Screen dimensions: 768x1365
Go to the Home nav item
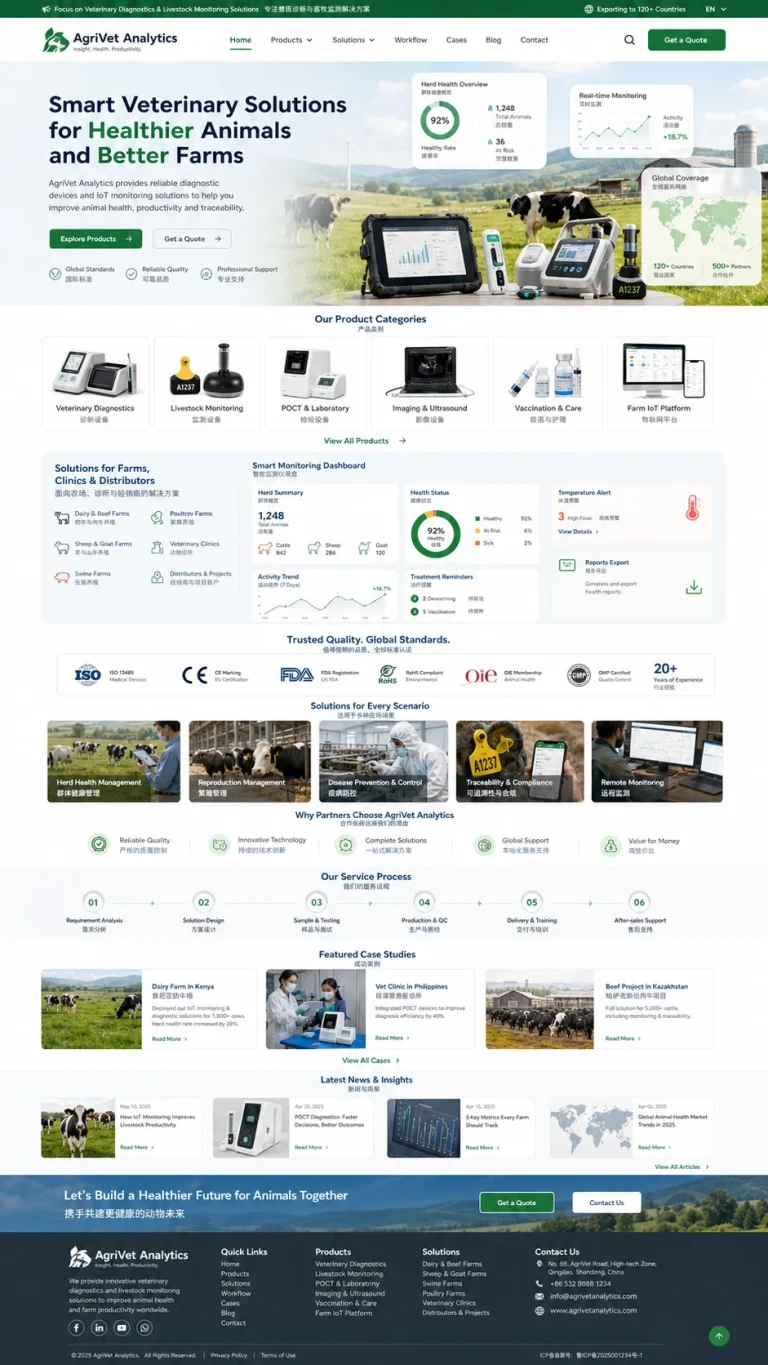click(240, 40)
